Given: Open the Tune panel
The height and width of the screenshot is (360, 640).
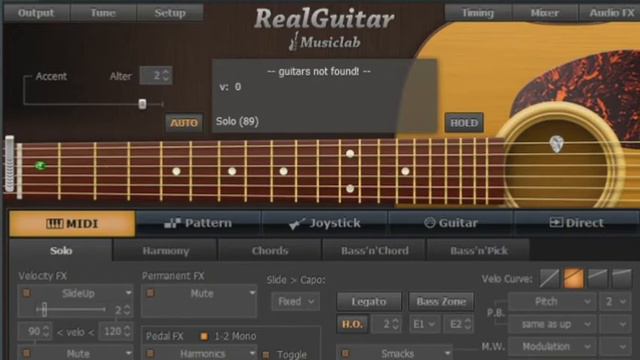Looking at the screenshot, I should pos(103,13).
